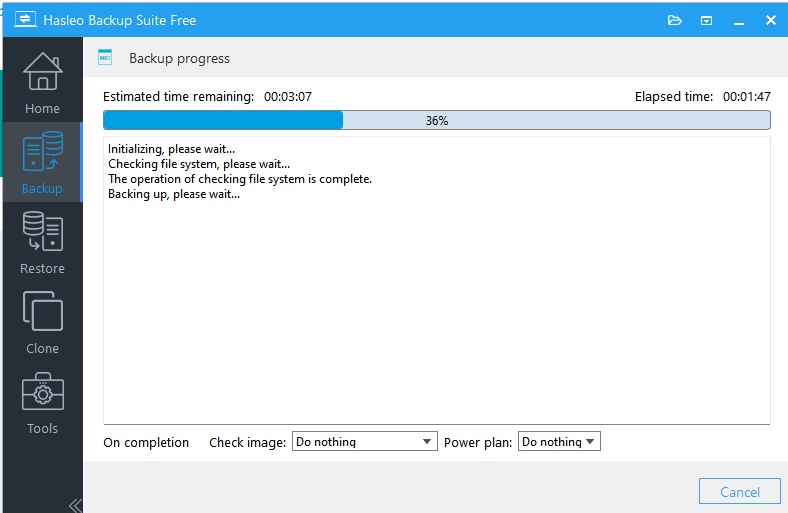Open the title bar dropdown menu icon
The image size is (788, 513).
pyautogui.click(x=706, y=21)
